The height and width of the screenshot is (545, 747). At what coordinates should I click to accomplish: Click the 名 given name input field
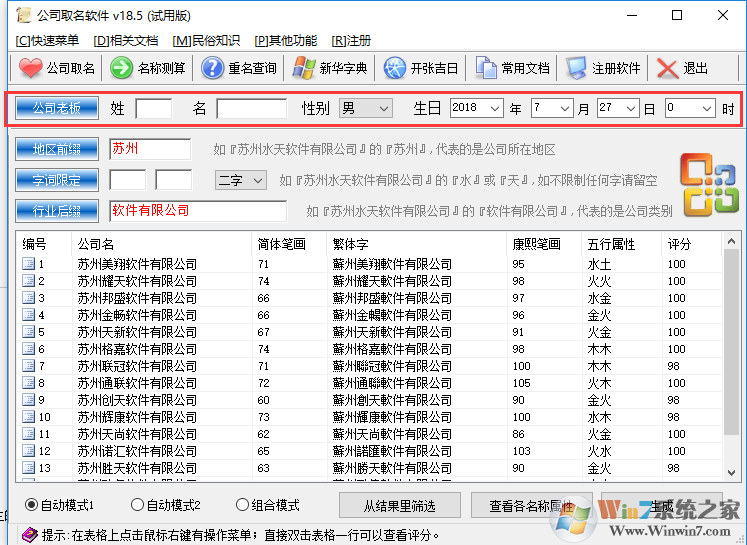click(252, 109)
